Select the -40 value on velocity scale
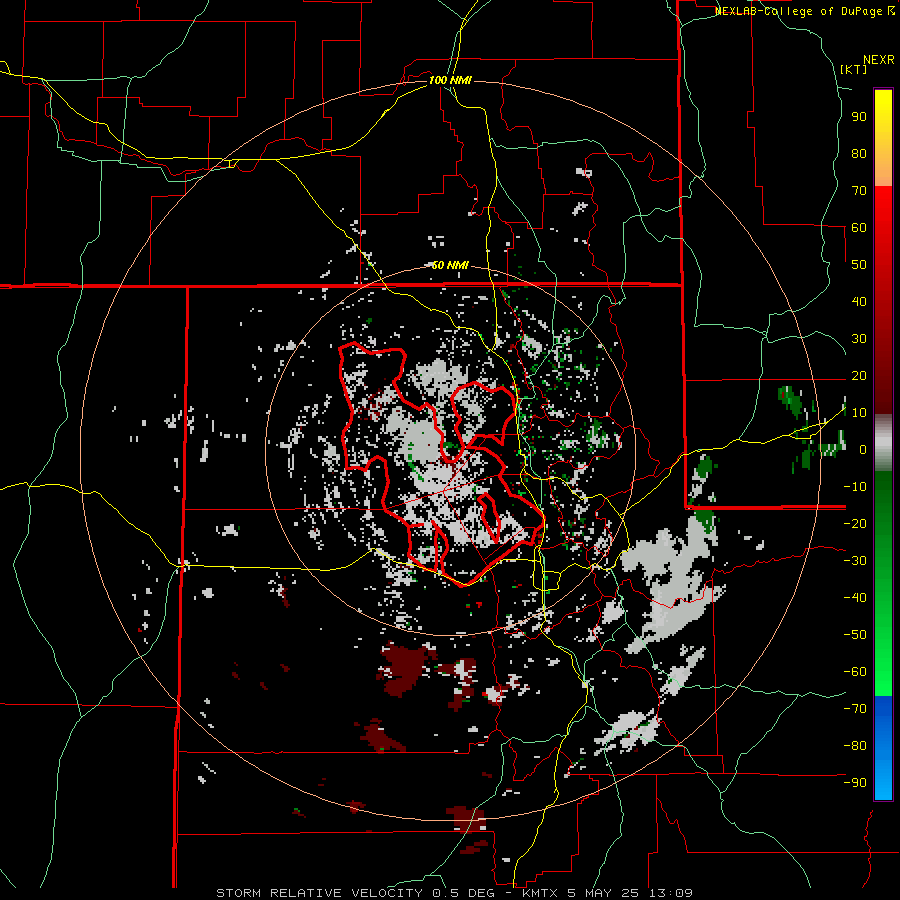 click(x=855, y=598)
